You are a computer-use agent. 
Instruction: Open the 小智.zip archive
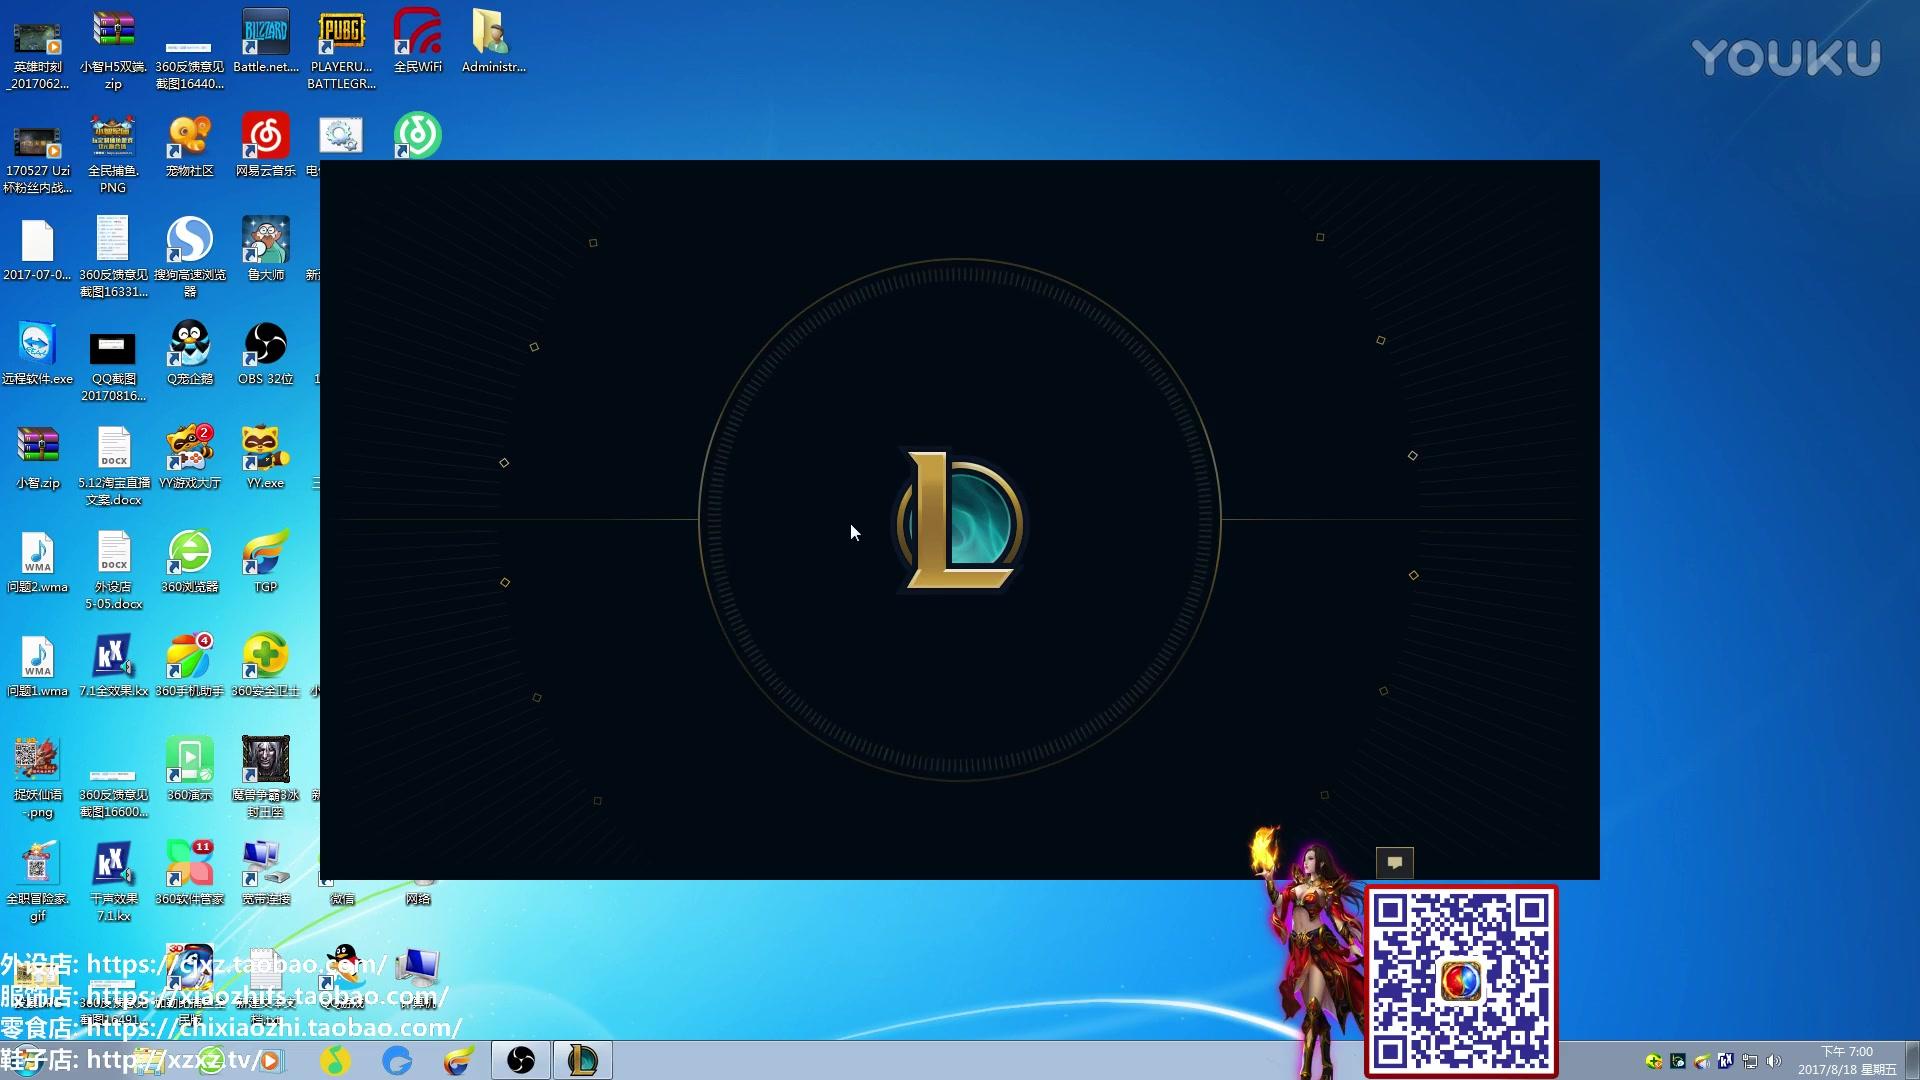click(x=37, y=457)
